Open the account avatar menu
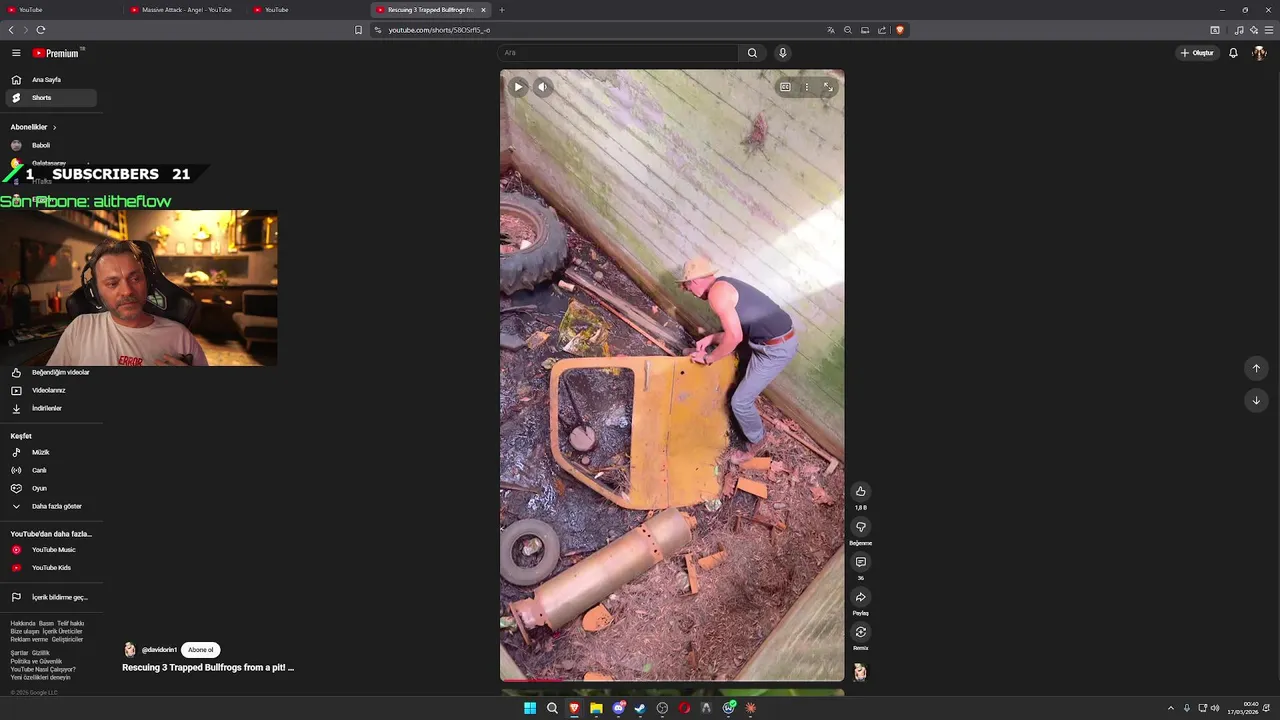This screenshot has width=1280, height=720. tap(1259, 53)
